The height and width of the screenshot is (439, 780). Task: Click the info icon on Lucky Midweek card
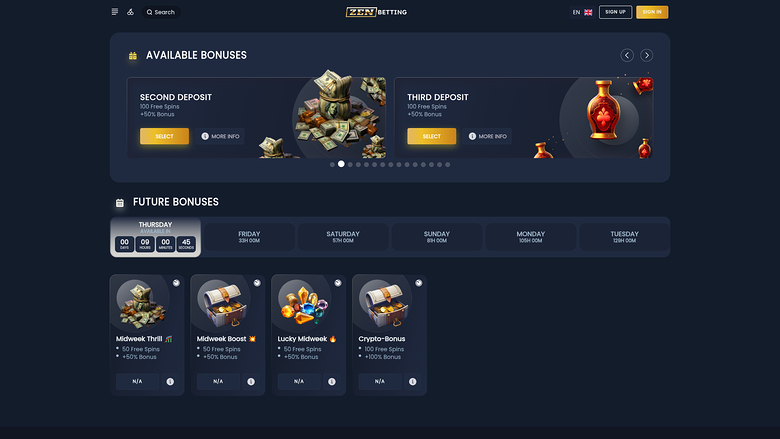[x=332, y=382]
